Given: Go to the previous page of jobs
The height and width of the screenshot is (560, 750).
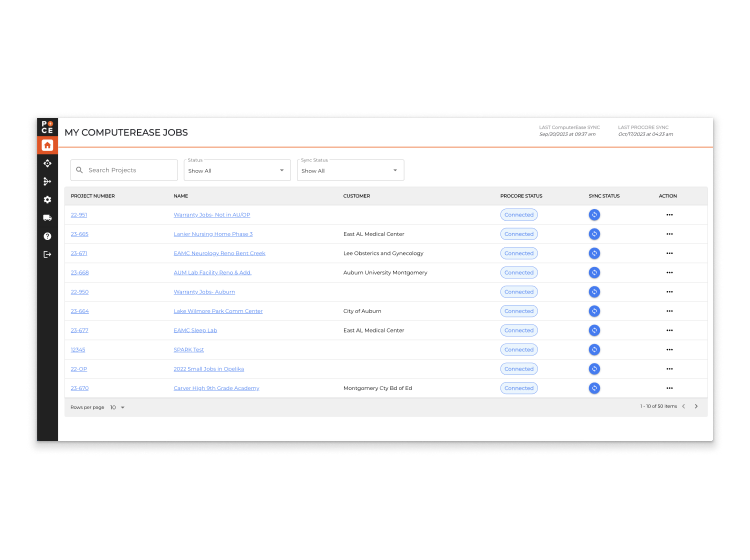Looking at the screenshot, I should [x=684, y=406].
